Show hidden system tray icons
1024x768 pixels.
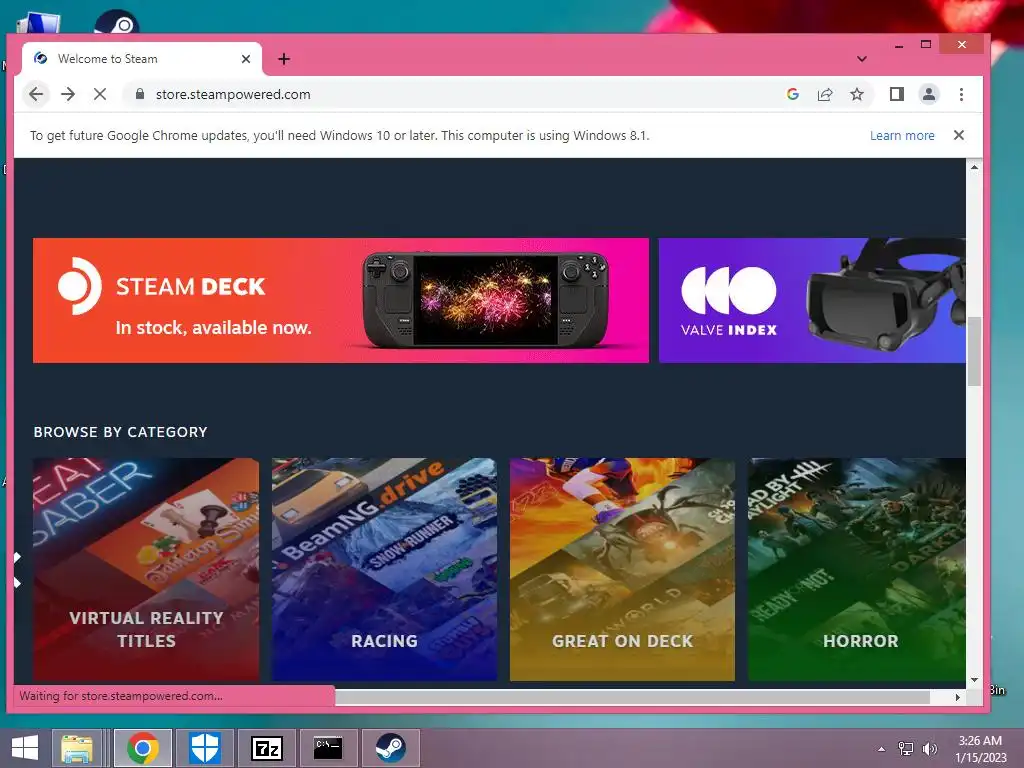pos(882,749)
